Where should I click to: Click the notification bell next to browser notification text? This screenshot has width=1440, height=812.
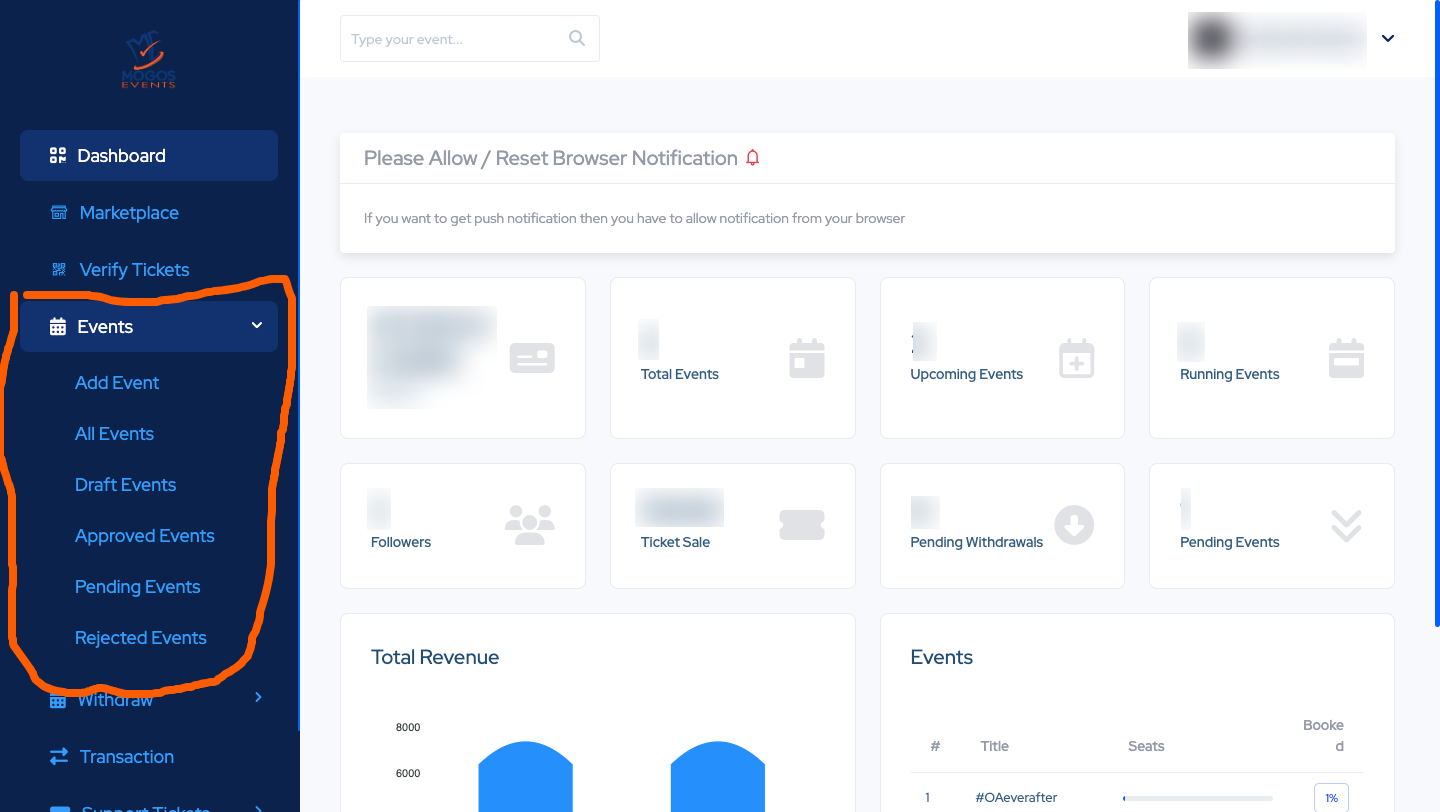click(x=753, y=158)
